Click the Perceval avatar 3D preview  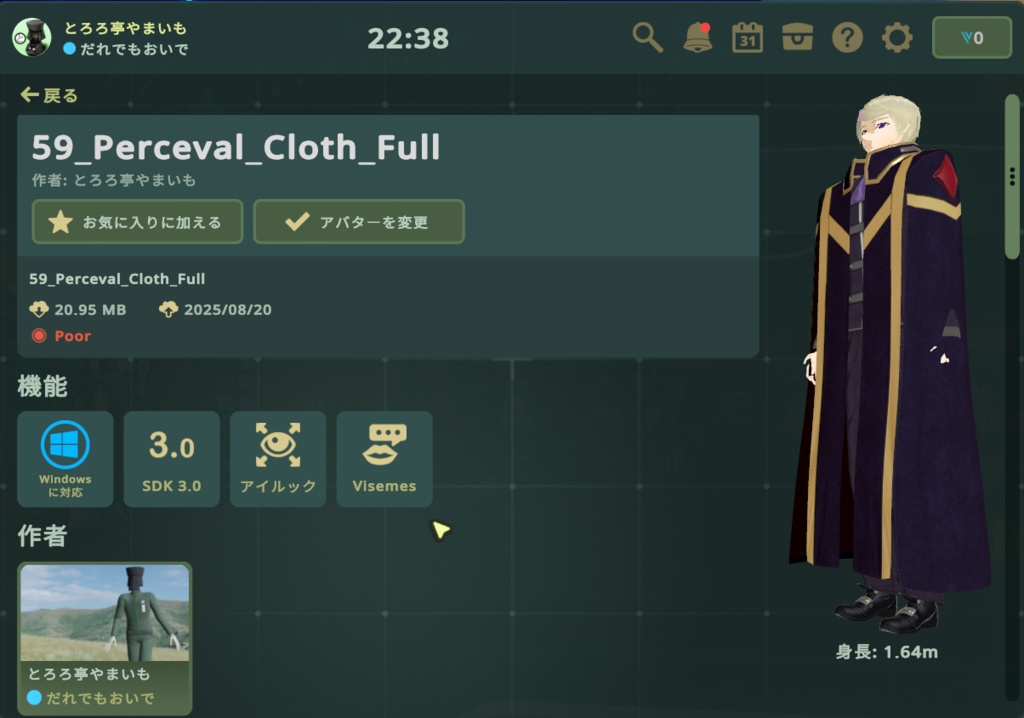tap(889, 366)
